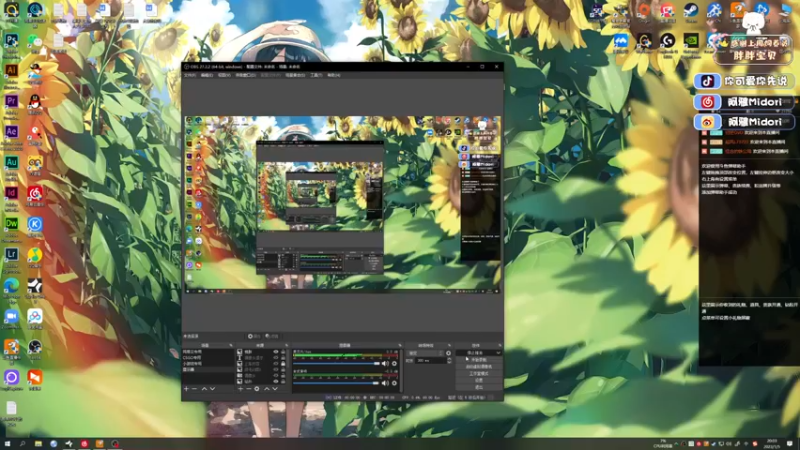The width and height of the screenshot is (800, 450).
Task: Mute the top mixer channel speaker
Action: [x=385, y=363]
